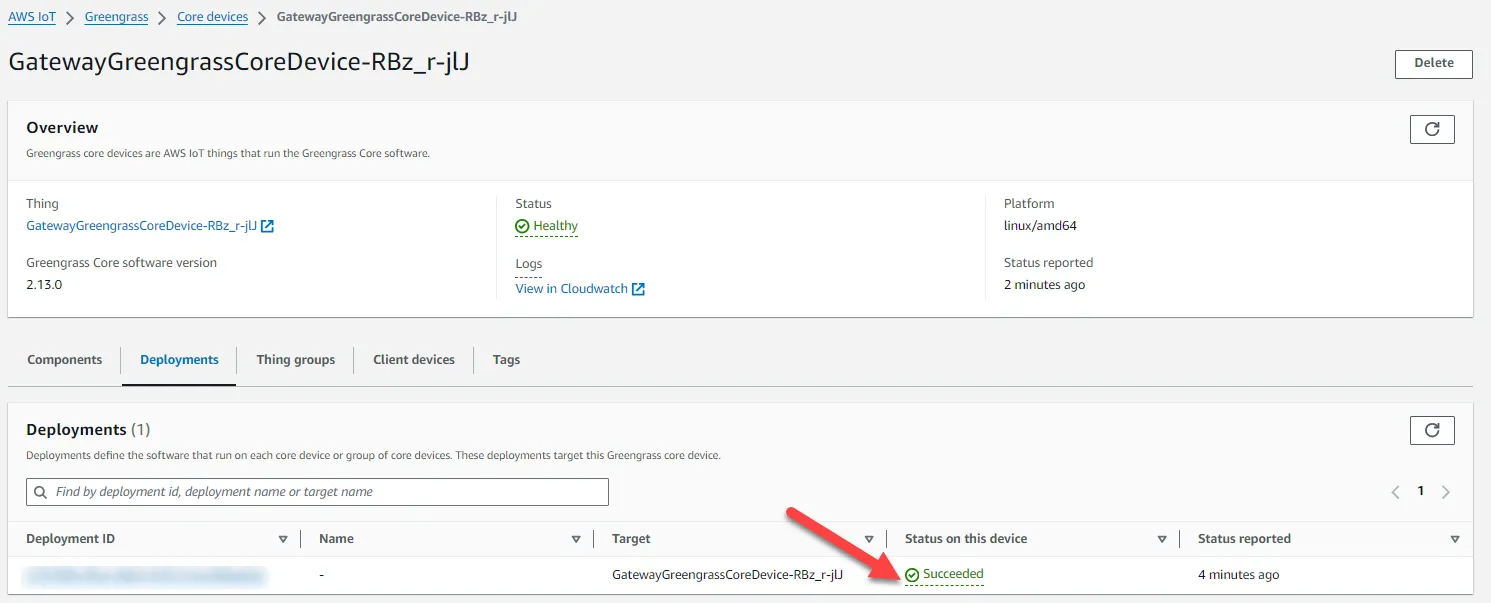This screenshot has height=603, width=1491.
Task: Refresh the Overview panel
Action: [1432, 129]
